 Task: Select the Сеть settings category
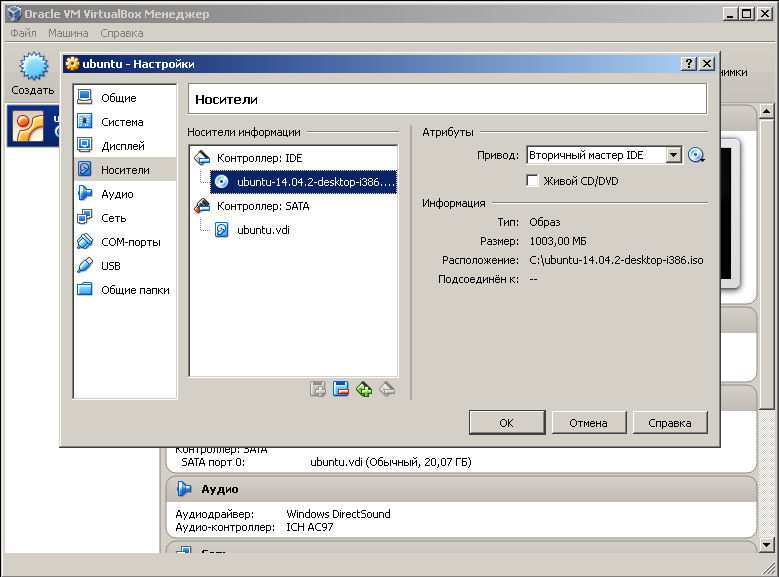click(125, 218)
